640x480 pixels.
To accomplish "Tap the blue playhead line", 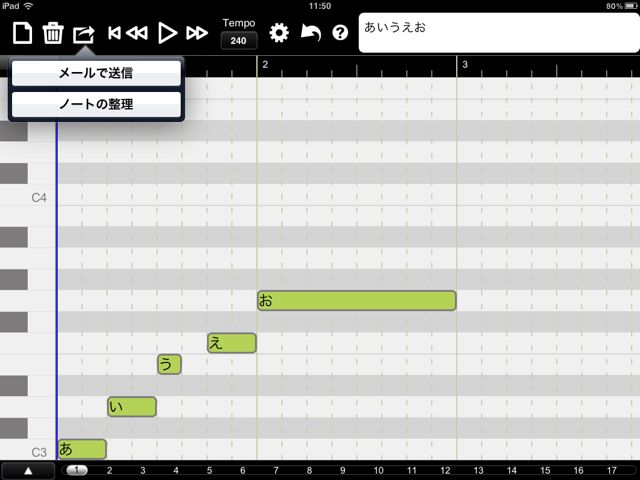I will 57,290.
